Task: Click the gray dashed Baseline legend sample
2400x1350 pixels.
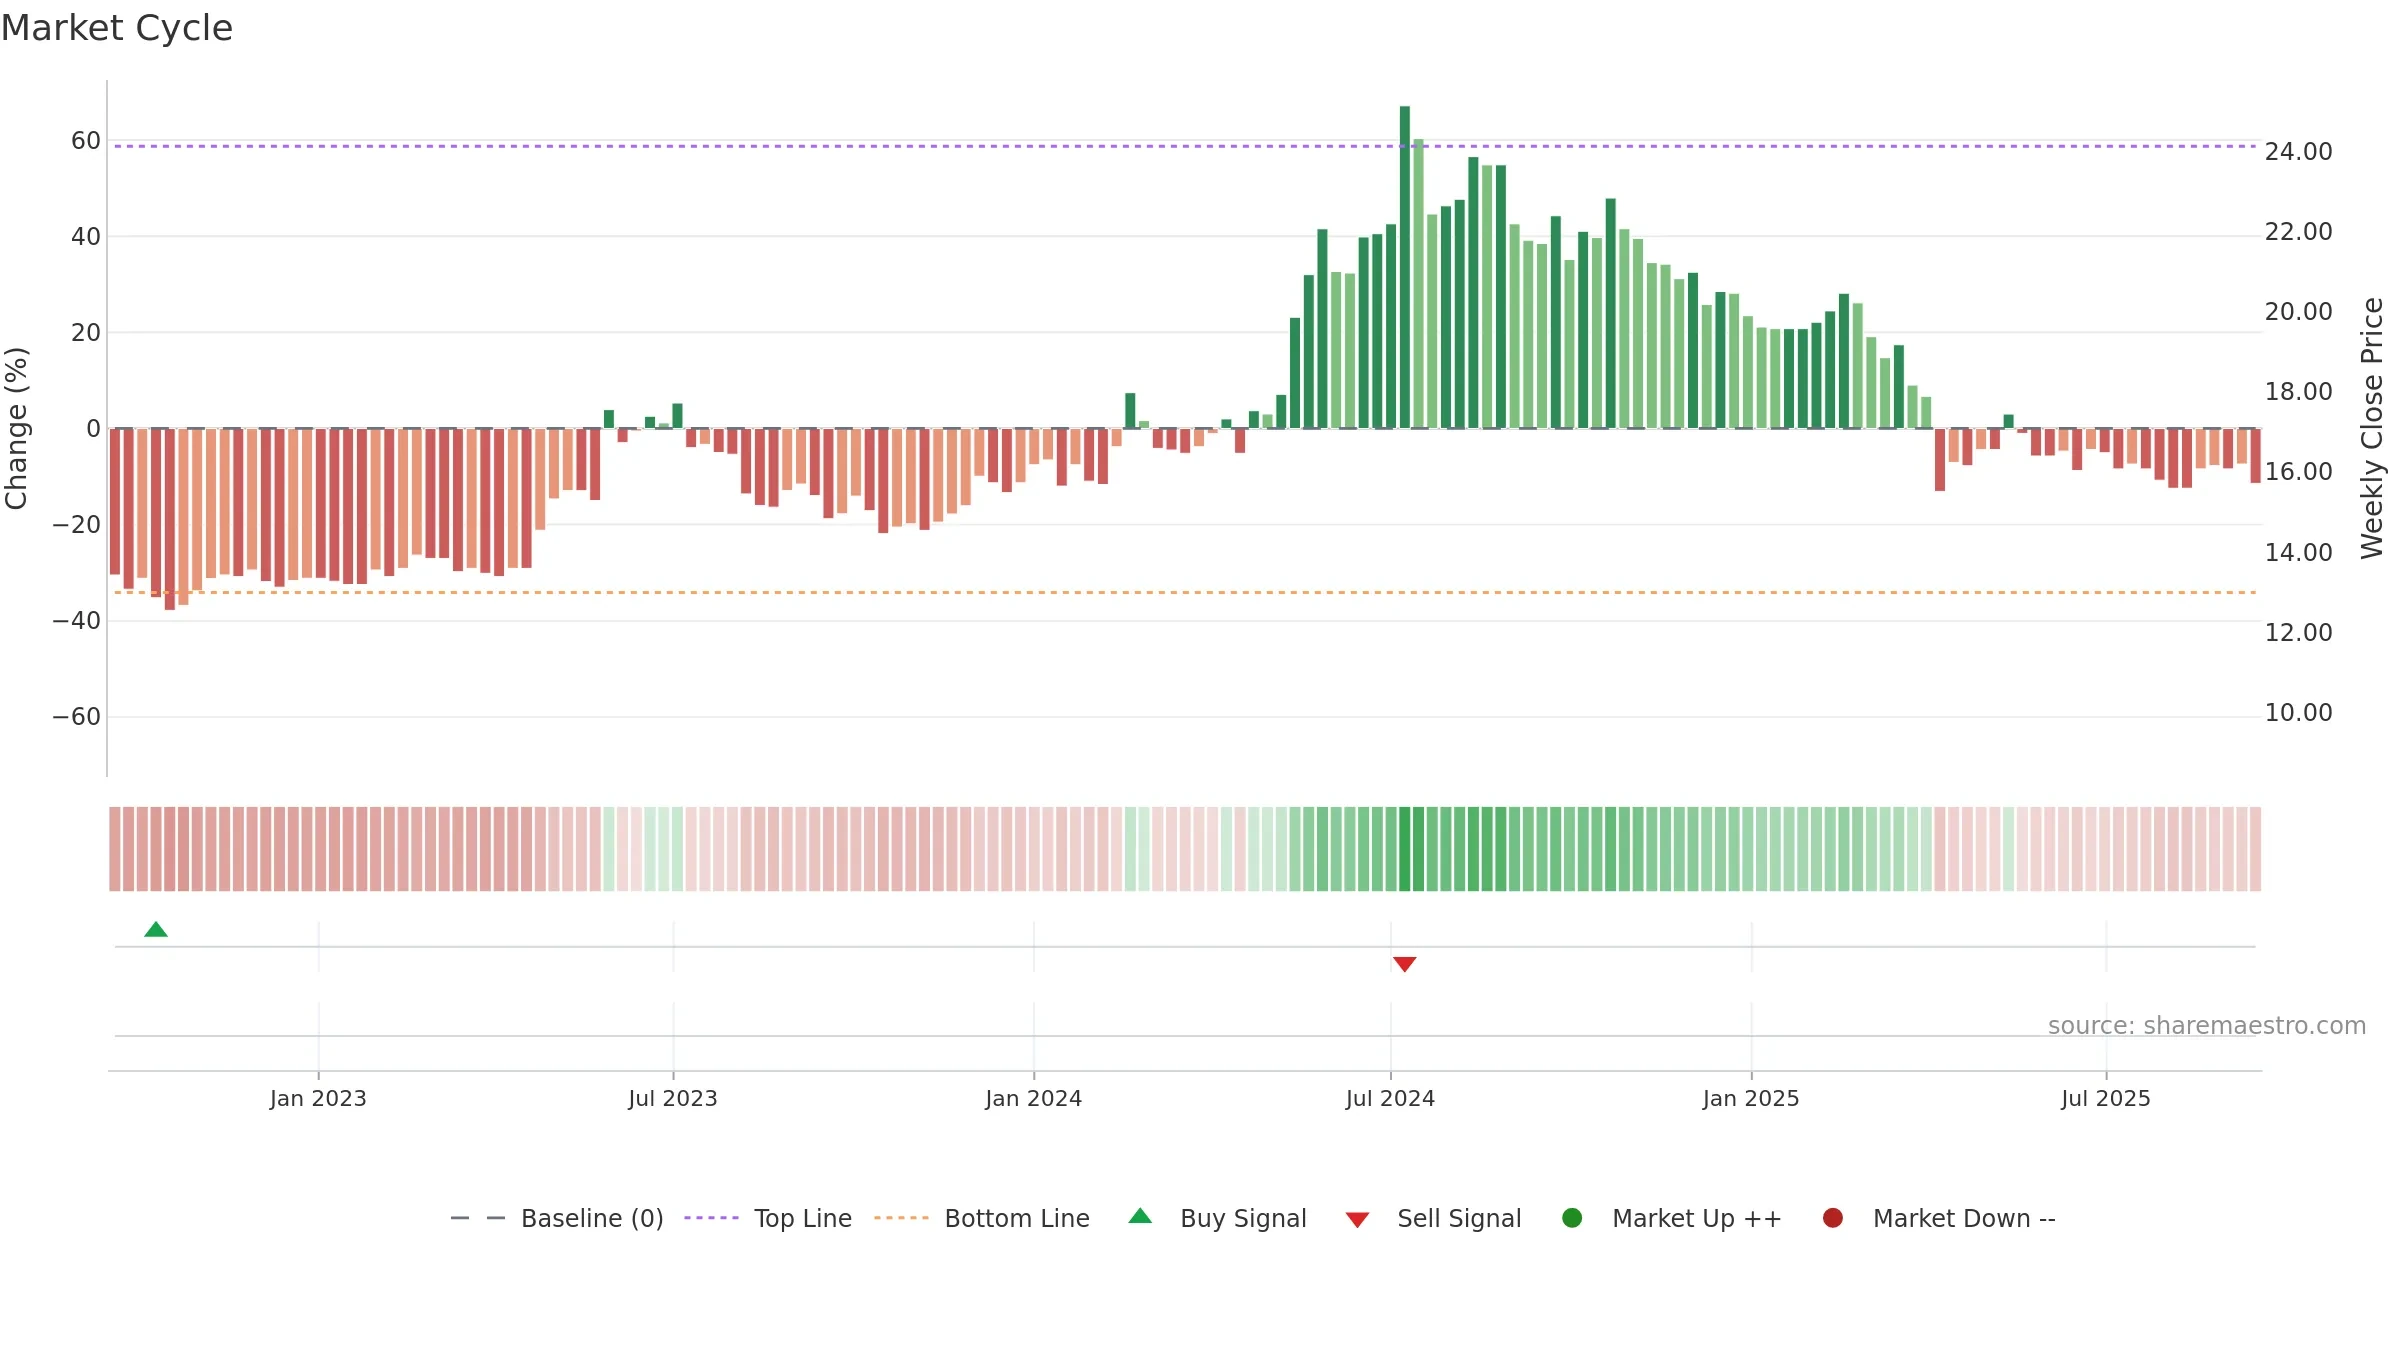Action: pyautogui.click(x=478, y=1218)
